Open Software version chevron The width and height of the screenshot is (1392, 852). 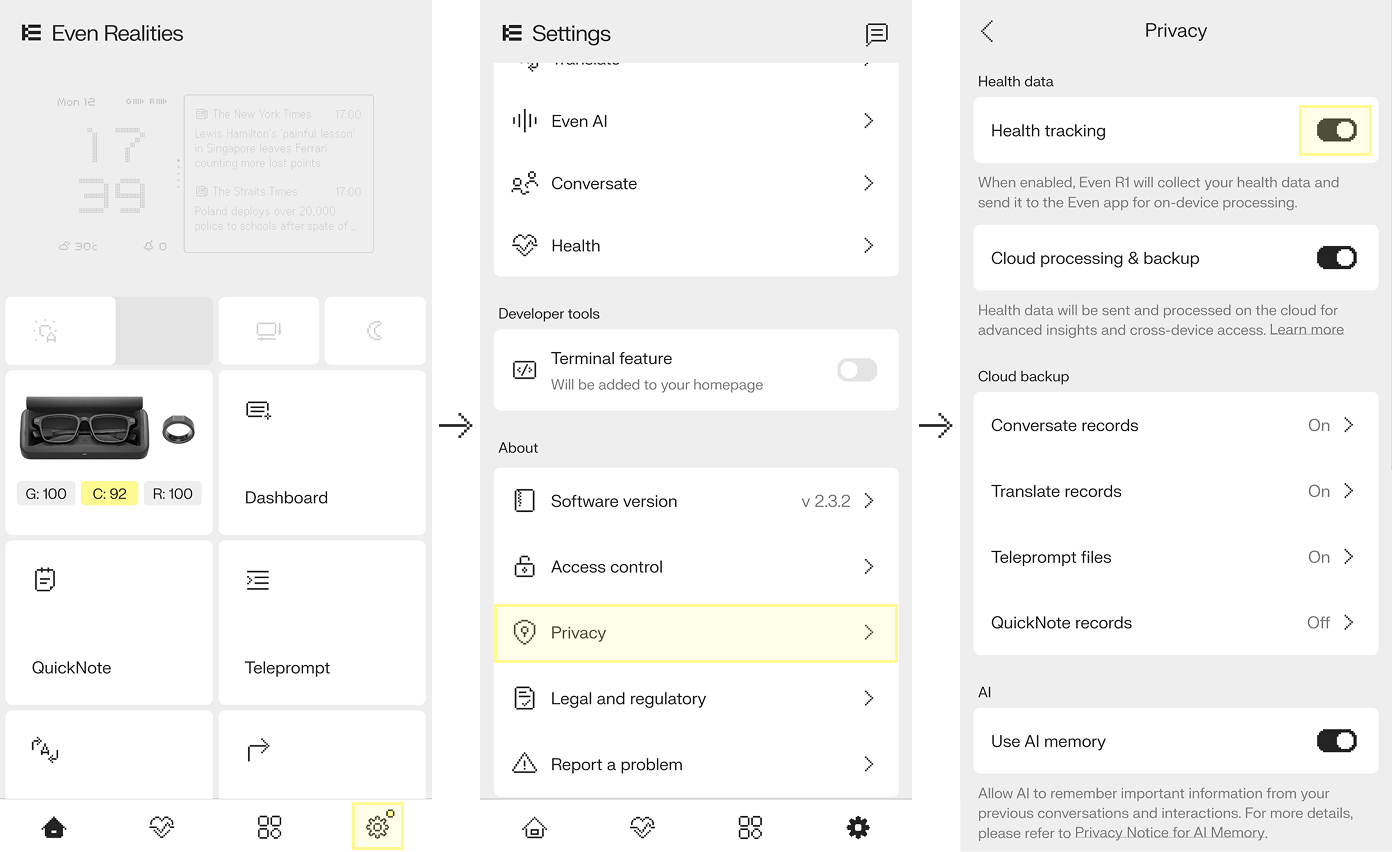coord(869,501)
